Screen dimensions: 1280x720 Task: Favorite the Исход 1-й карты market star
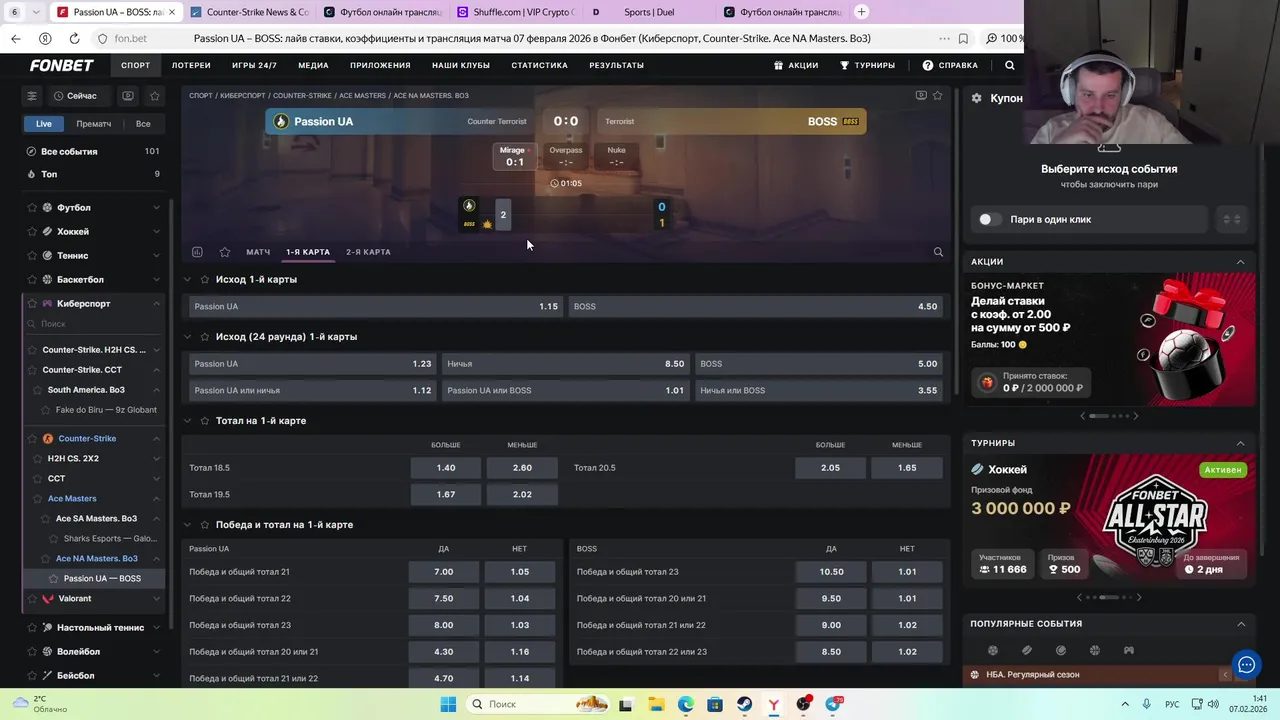coord(205,280)
